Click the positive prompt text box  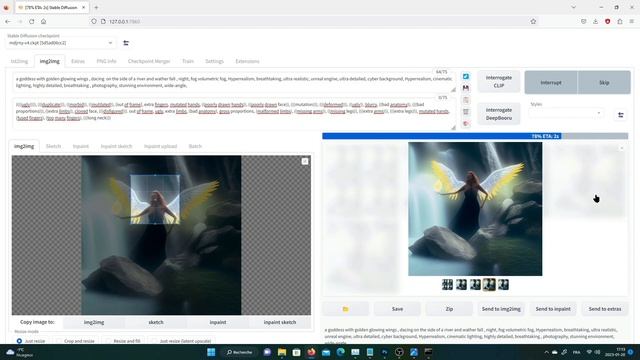point(234,82)
